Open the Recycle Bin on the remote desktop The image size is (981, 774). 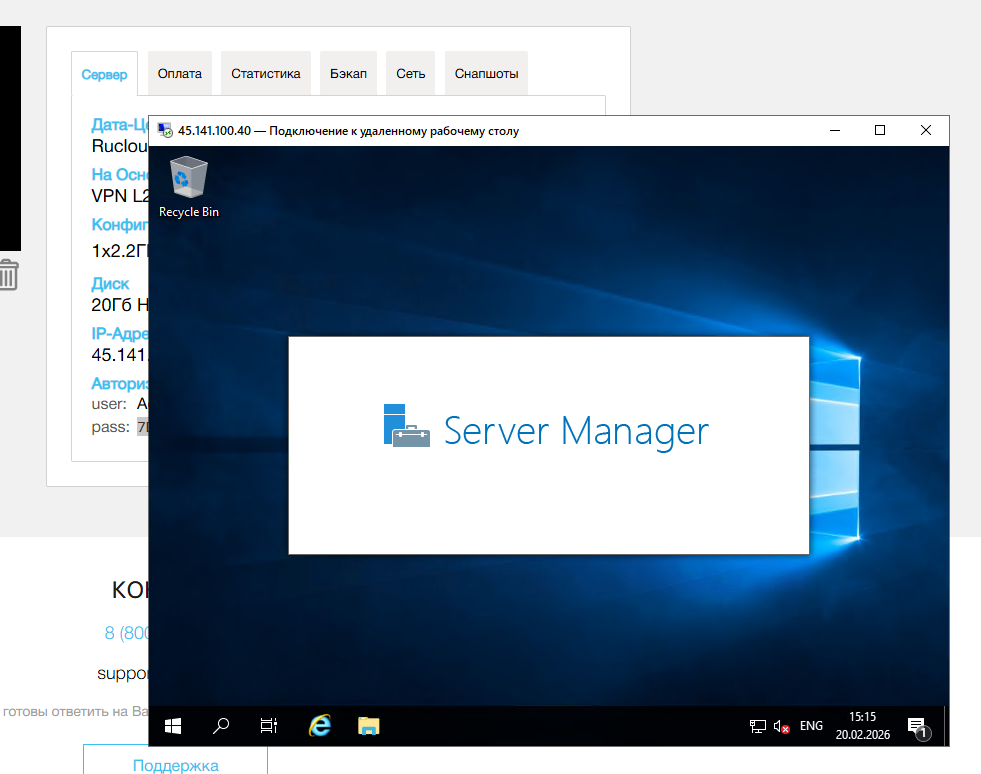pyautogui.click(x=188, y=186)
